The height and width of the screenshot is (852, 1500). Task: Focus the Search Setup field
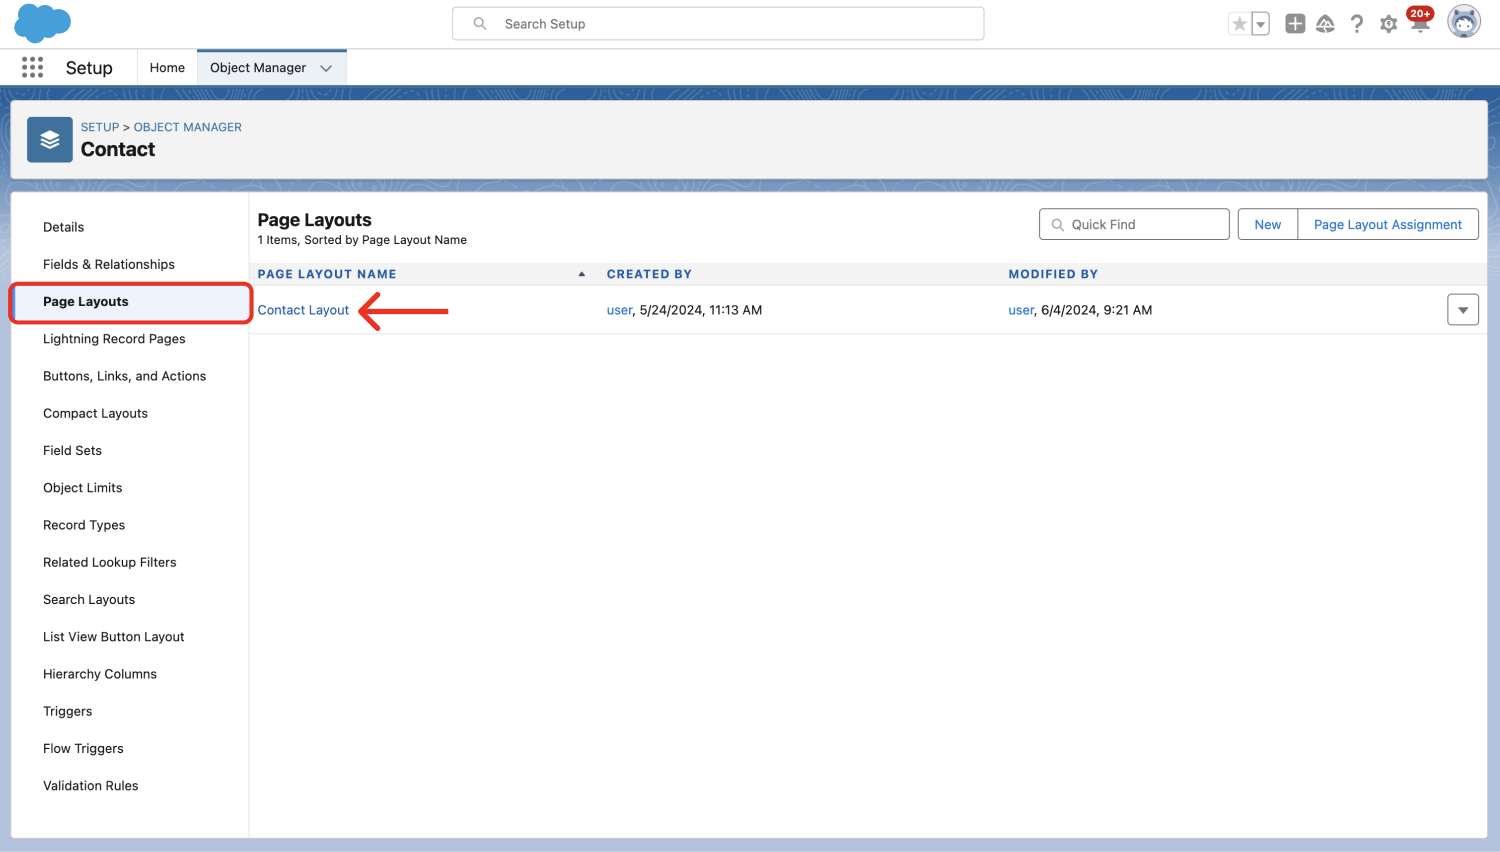718,24
